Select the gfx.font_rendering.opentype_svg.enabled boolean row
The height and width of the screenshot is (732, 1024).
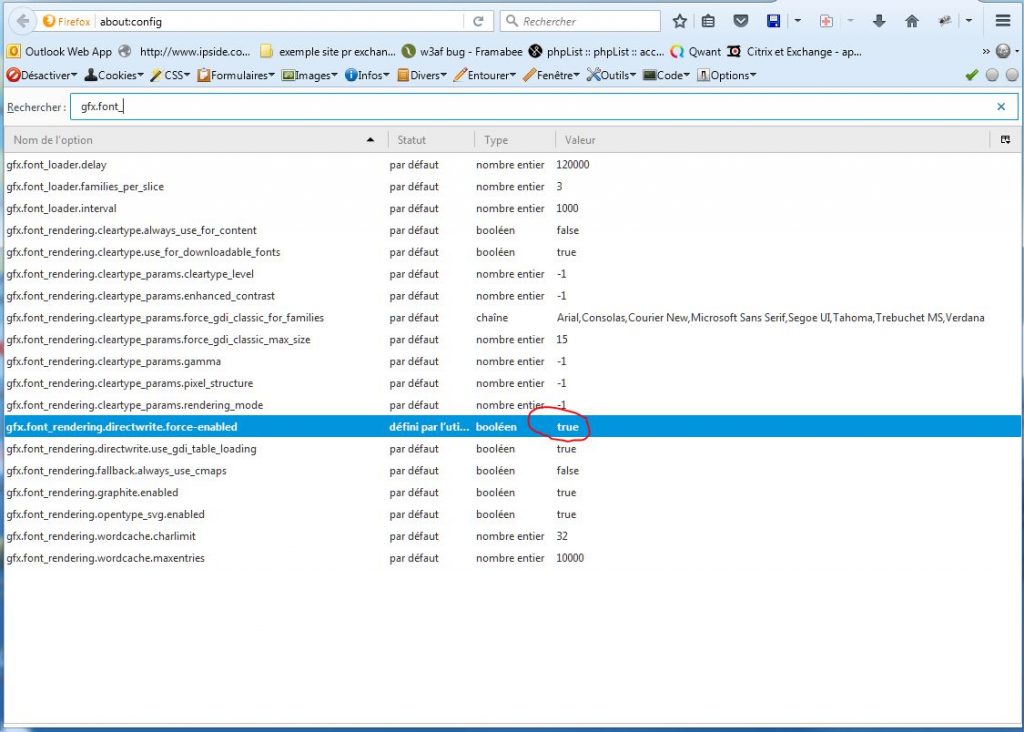pos(105,515)
